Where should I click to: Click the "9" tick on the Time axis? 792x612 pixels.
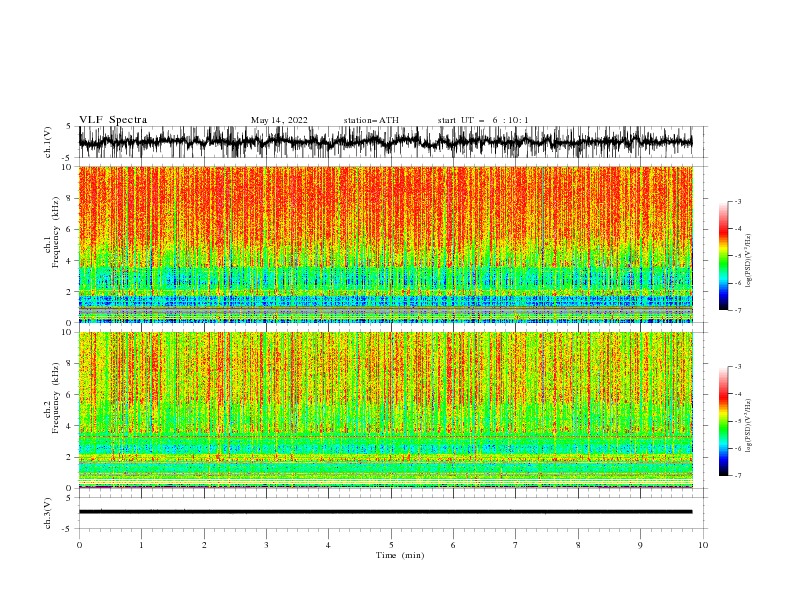[x=640, y=545]
